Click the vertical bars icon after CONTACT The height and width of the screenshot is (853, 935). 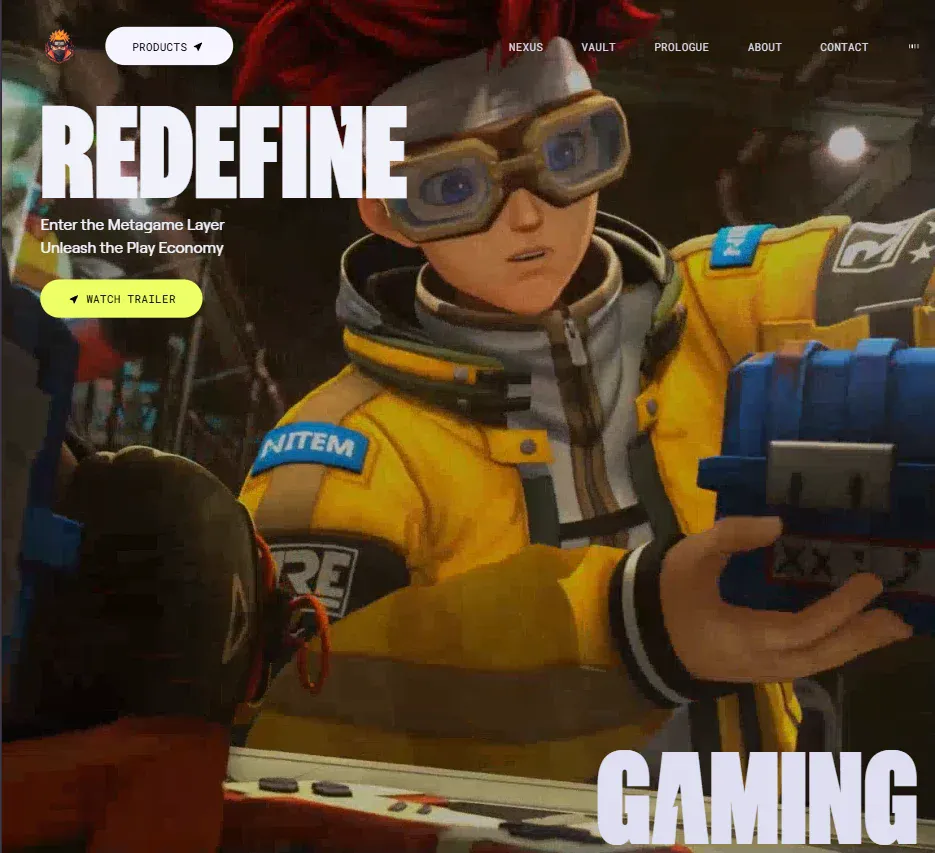(911, 46)
